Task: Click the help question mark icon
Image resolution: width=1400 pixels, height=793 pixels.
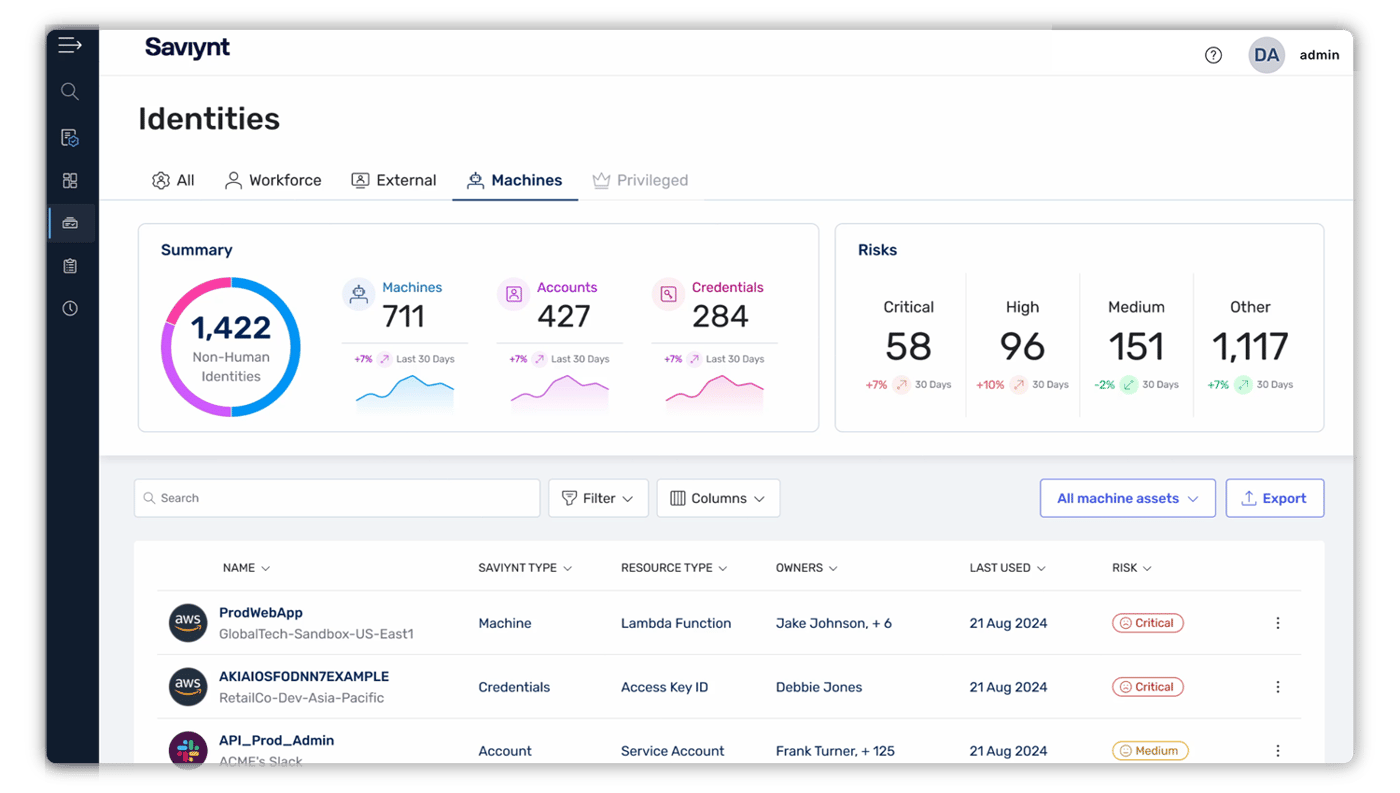Action: (1213, 55)
